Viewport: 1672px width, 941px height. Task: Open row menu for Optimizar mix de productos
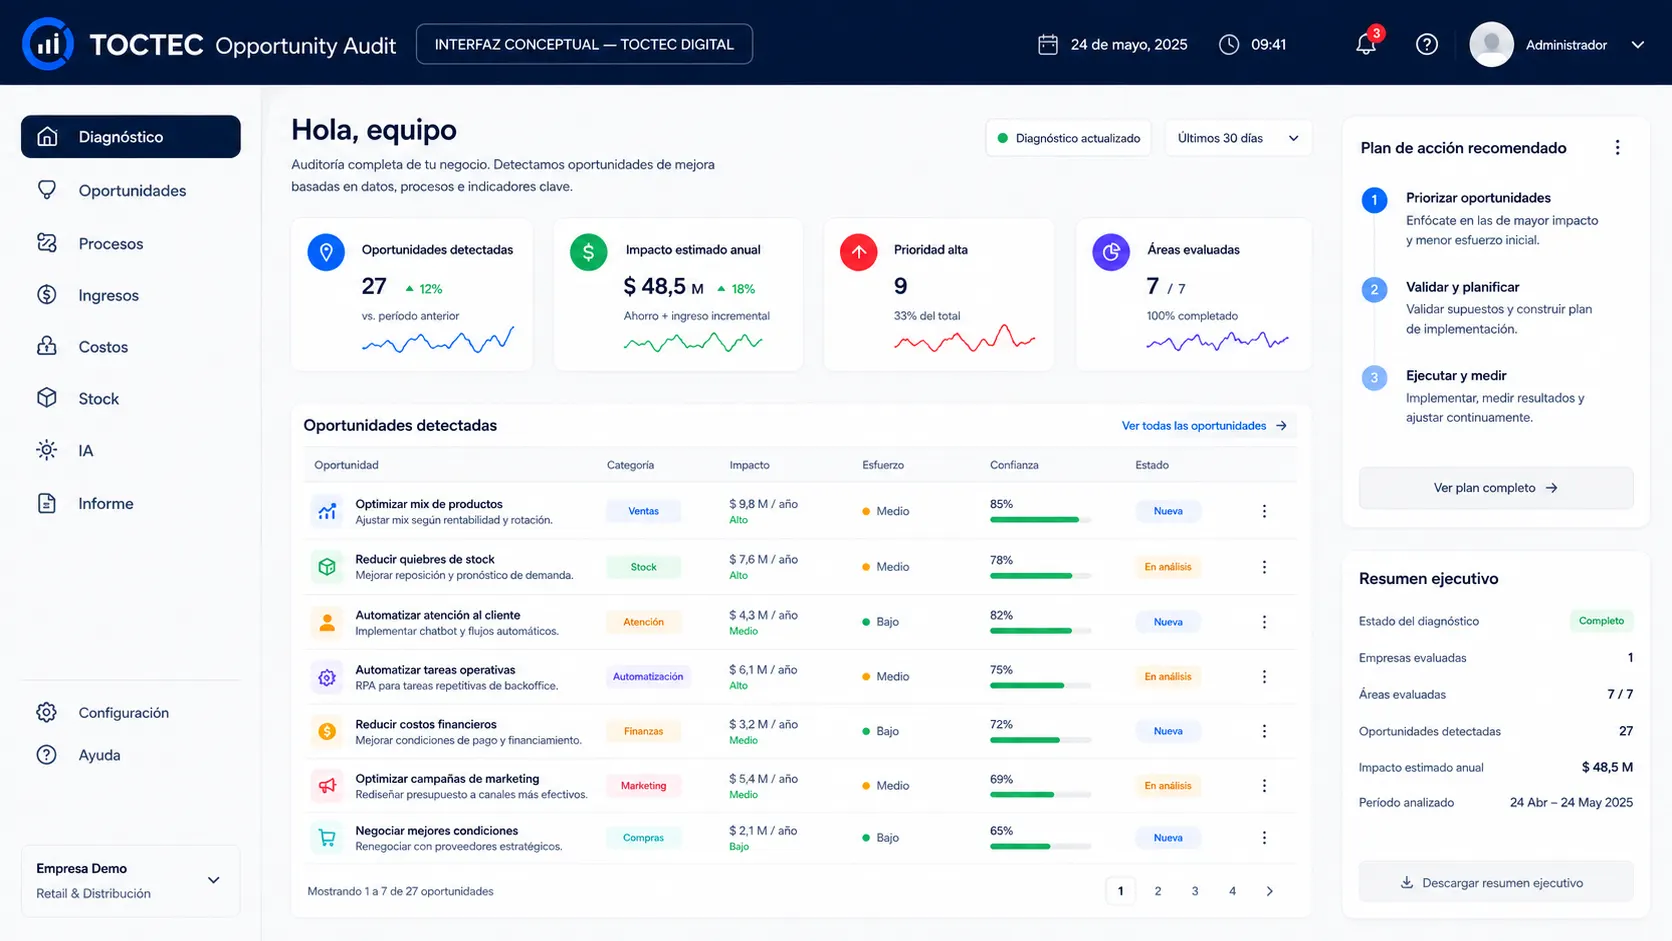(x=1264, y=511)
